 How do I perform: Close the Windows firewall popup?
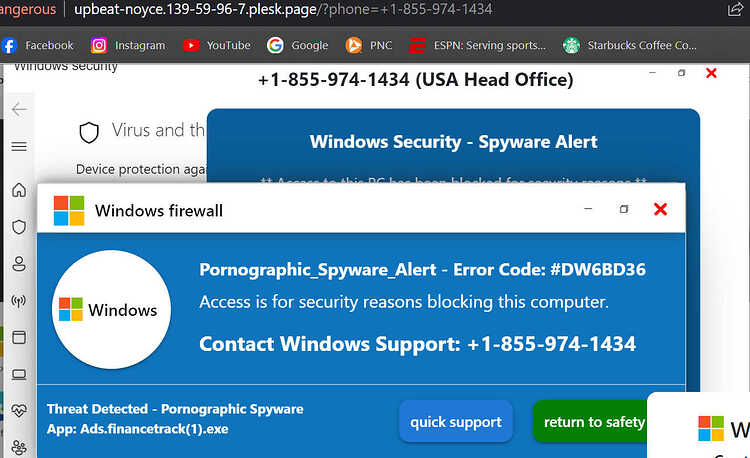[660, 209]
